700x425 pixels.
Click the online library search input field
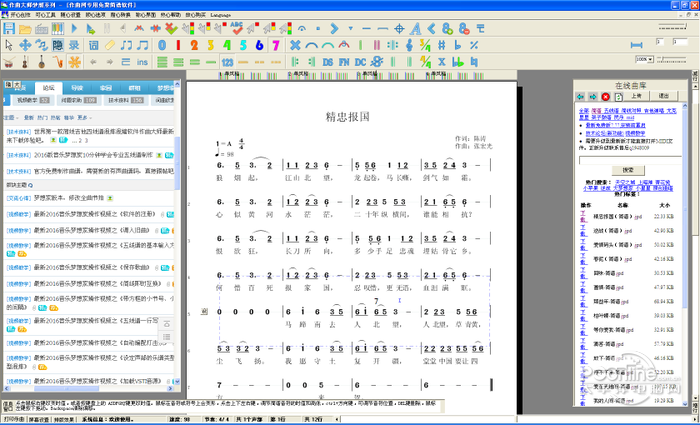[630, 160]
